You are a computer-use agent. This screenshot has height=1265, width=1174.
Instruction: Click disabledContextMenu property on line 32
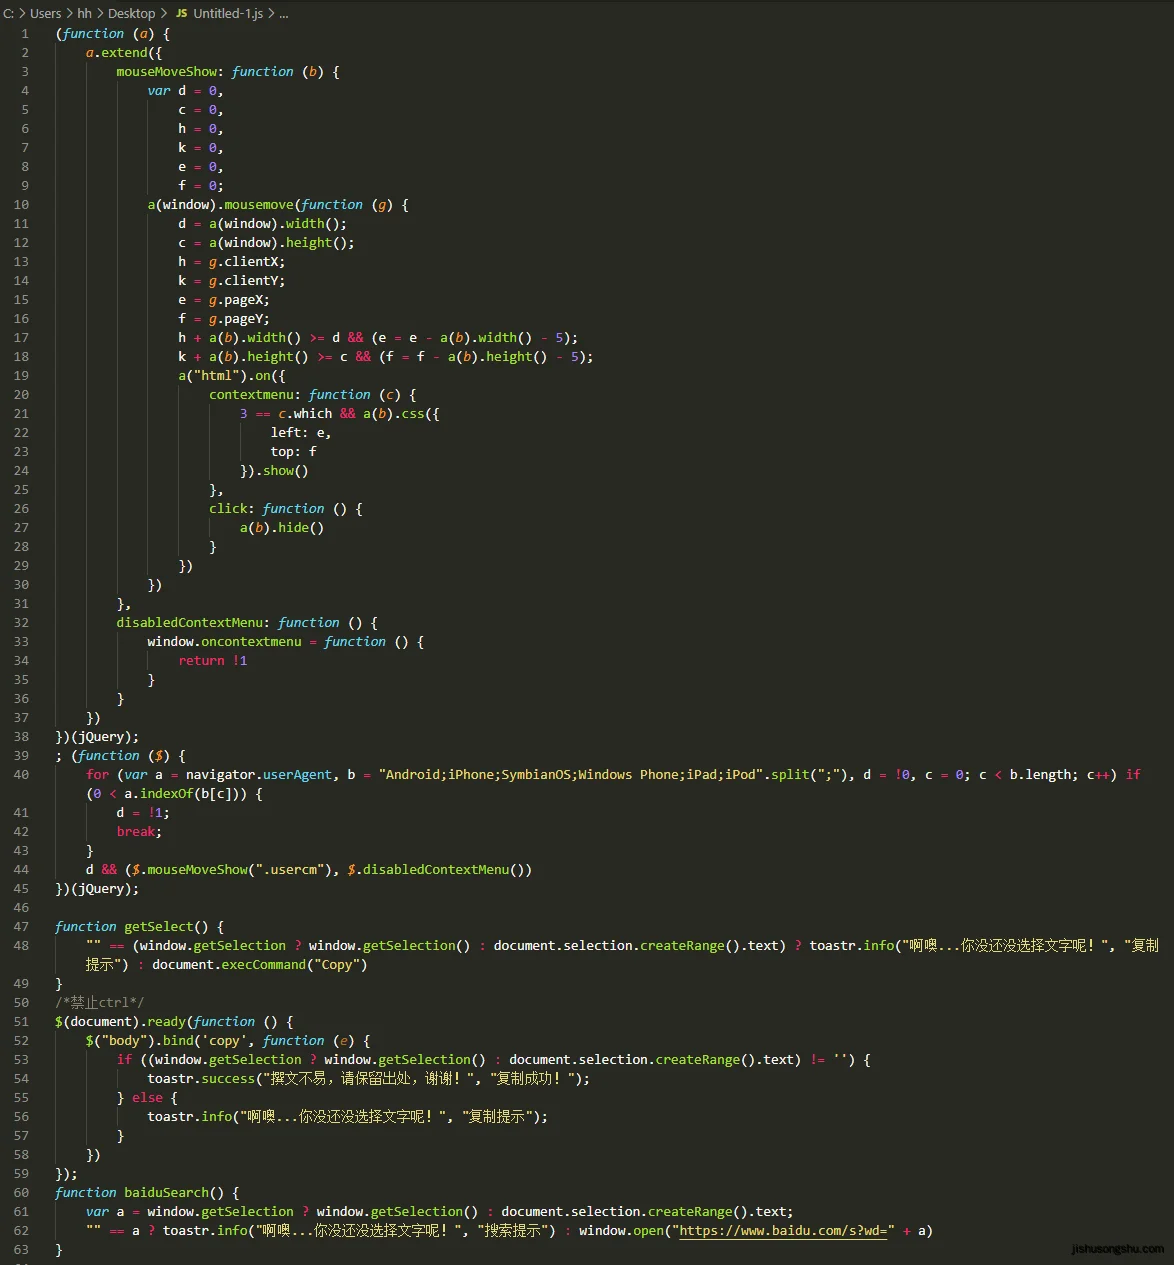pos(189,622)
